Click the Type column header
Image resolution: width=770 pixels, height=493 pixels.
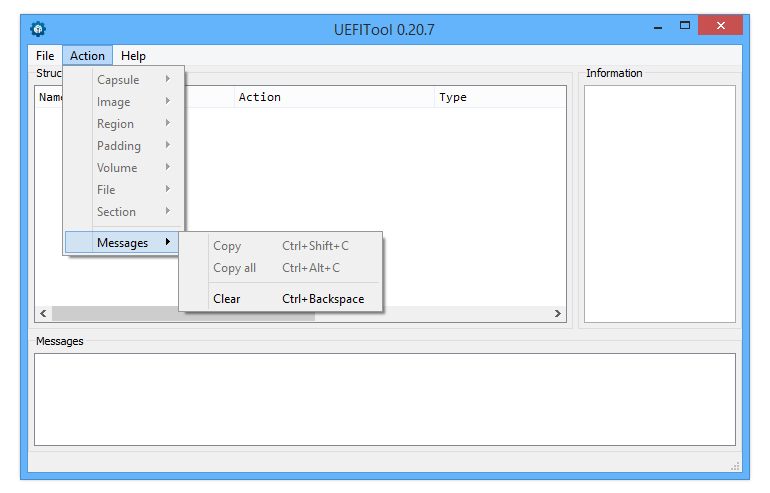click(x=500, y=97)
